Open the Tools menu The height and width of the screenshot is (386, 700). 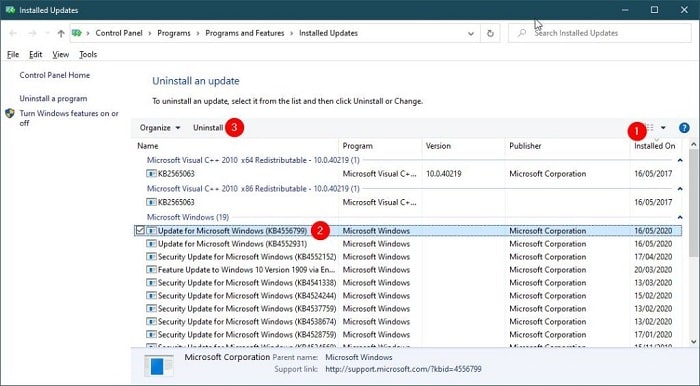88,54
